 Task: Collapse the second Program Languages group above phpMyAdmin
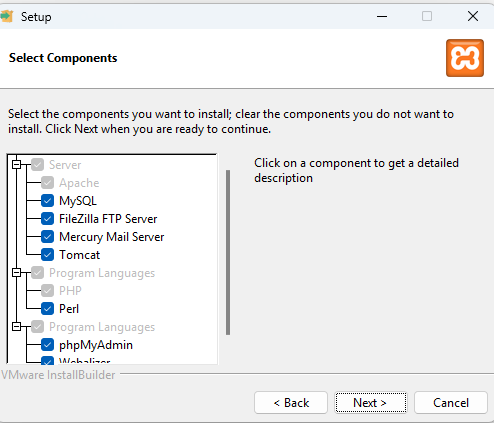[16, 327]
